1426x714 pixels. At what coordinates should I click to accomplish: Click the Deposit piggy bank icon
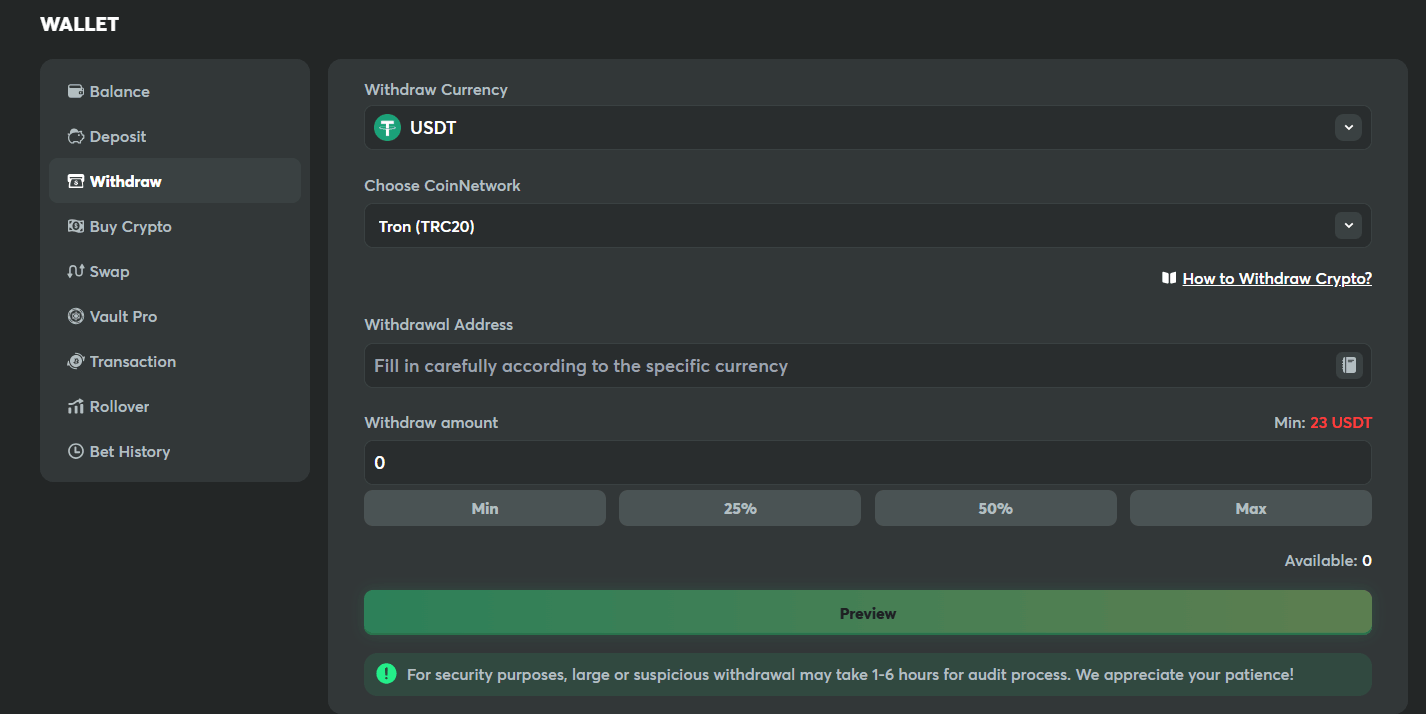75,136
